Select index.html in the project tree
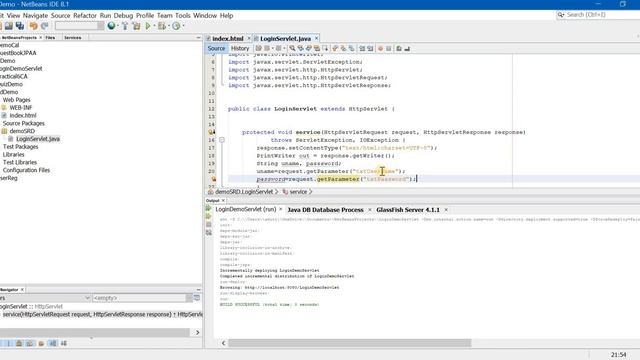This screenshot has height=360, width=640. [23, 116]
